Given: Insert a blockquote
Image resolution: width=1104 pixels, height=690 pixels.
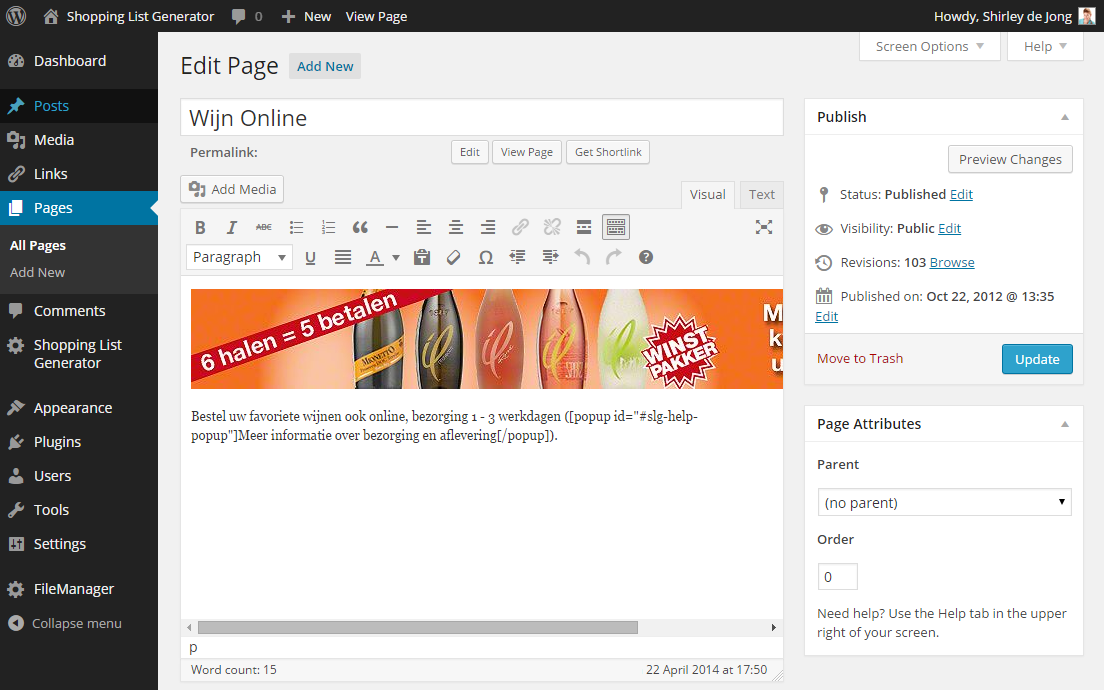Looking at the screenshot, I should tap(360, 228).
